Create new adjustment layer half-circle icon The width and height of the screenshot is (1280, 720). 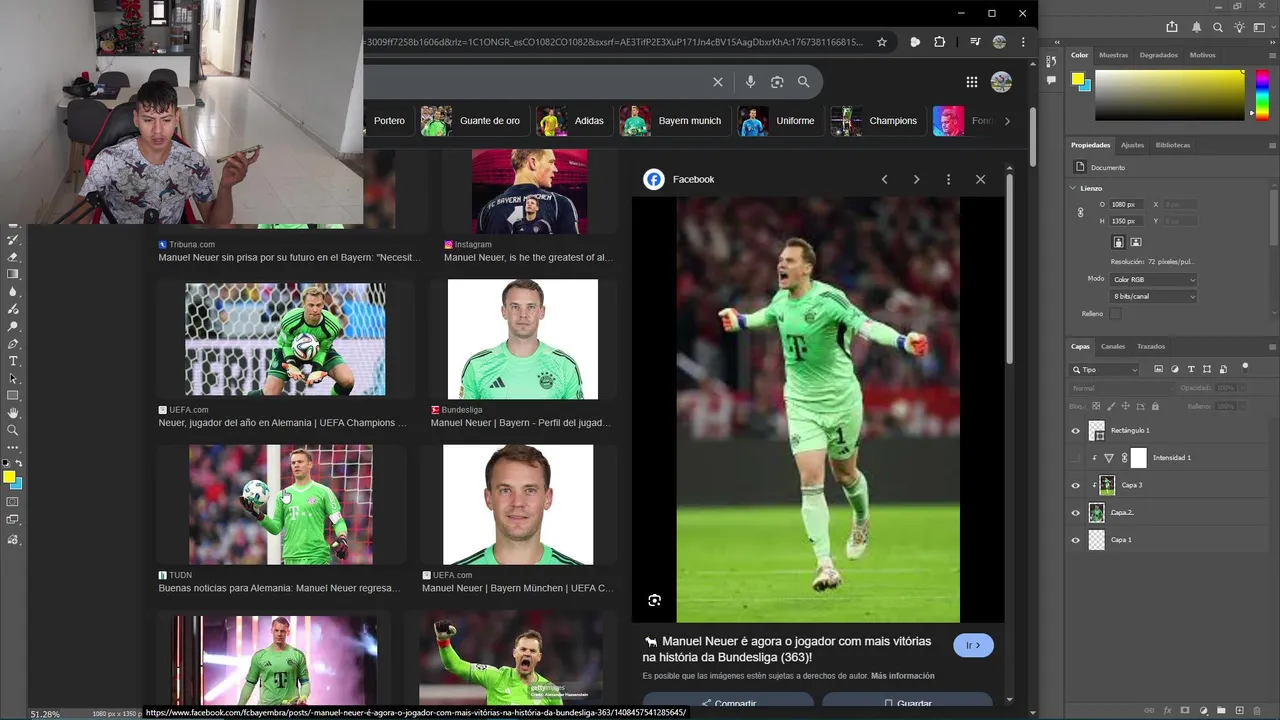click(x=1203, y=710)
